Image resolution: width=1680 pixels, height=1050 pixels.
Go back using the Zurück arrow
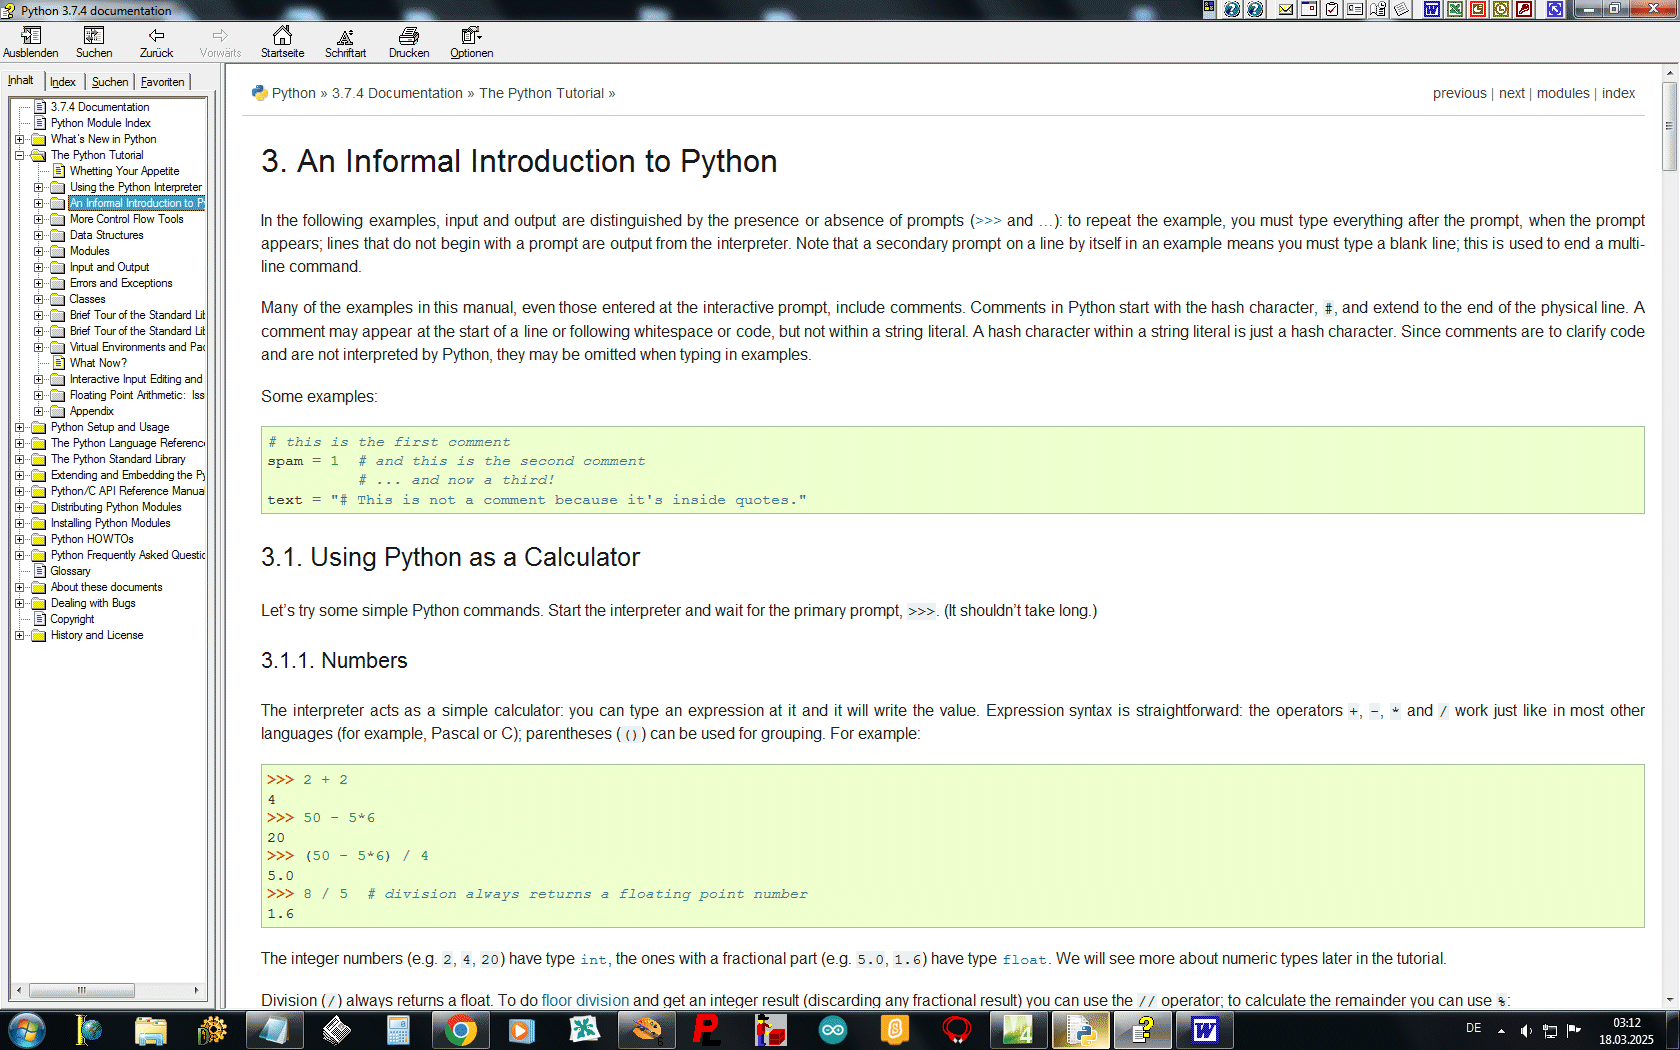pyautogui.click(x=156, y=43)
